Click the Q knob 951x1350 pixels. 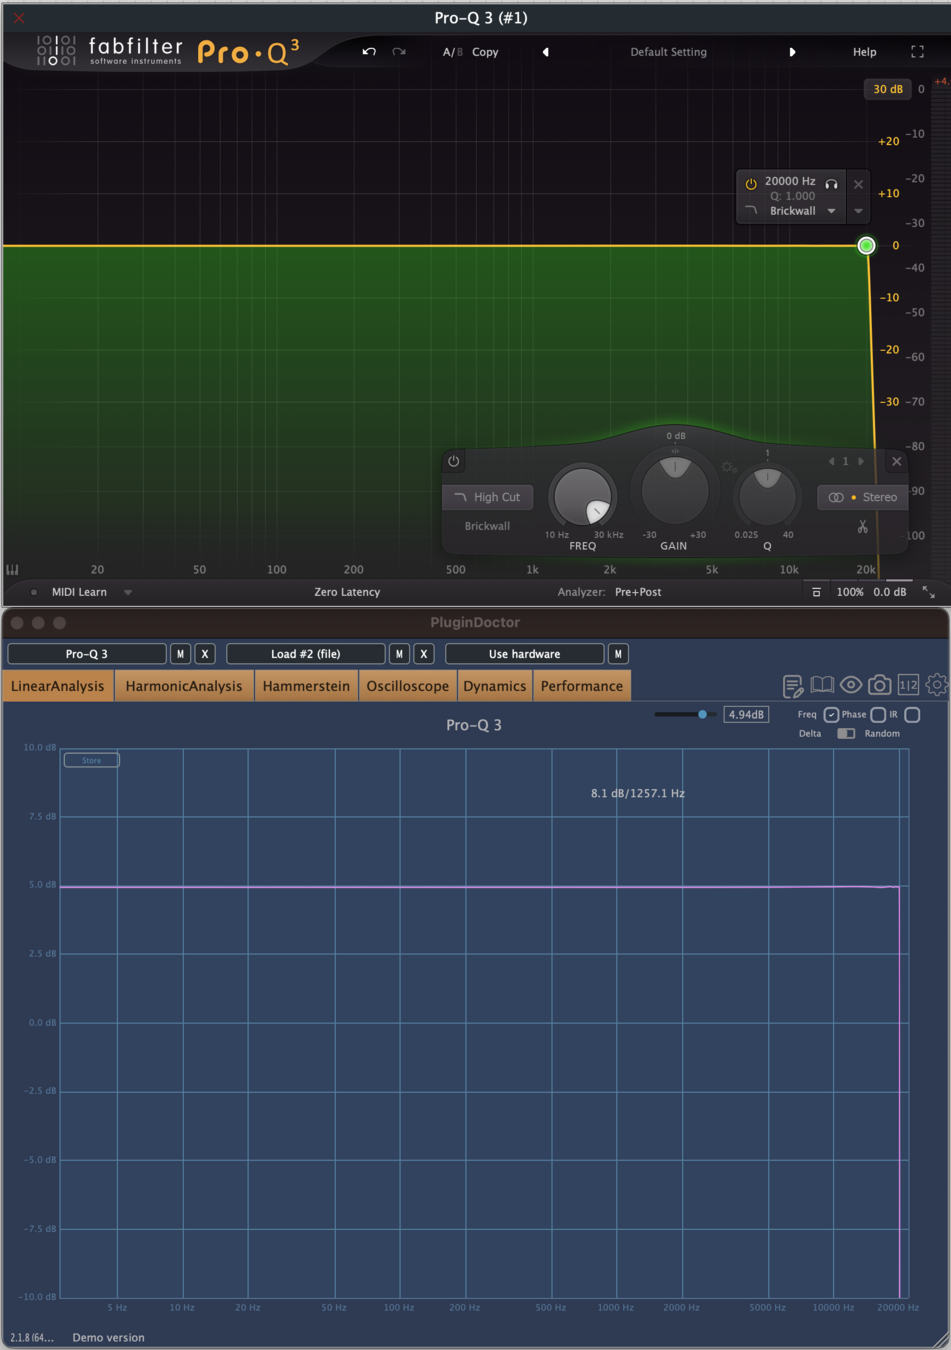click(767, 494)
